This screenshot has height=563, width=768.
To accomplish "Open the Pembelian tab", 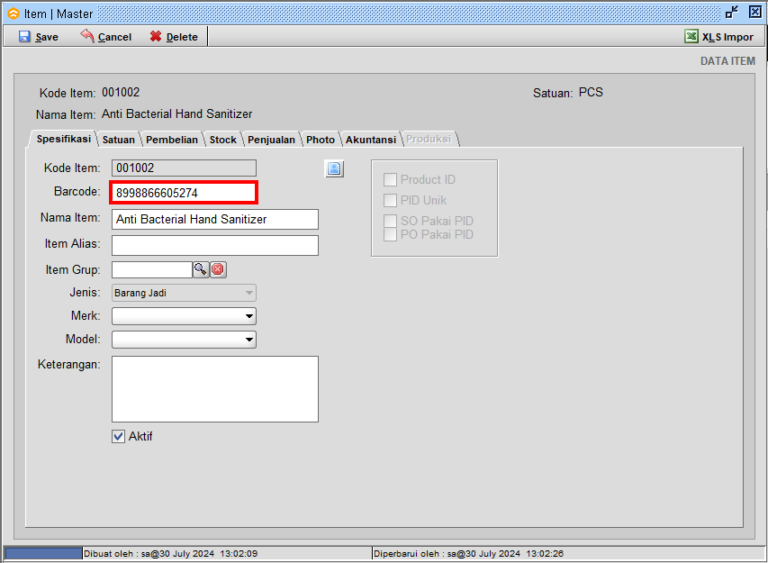I will point(172,140).
